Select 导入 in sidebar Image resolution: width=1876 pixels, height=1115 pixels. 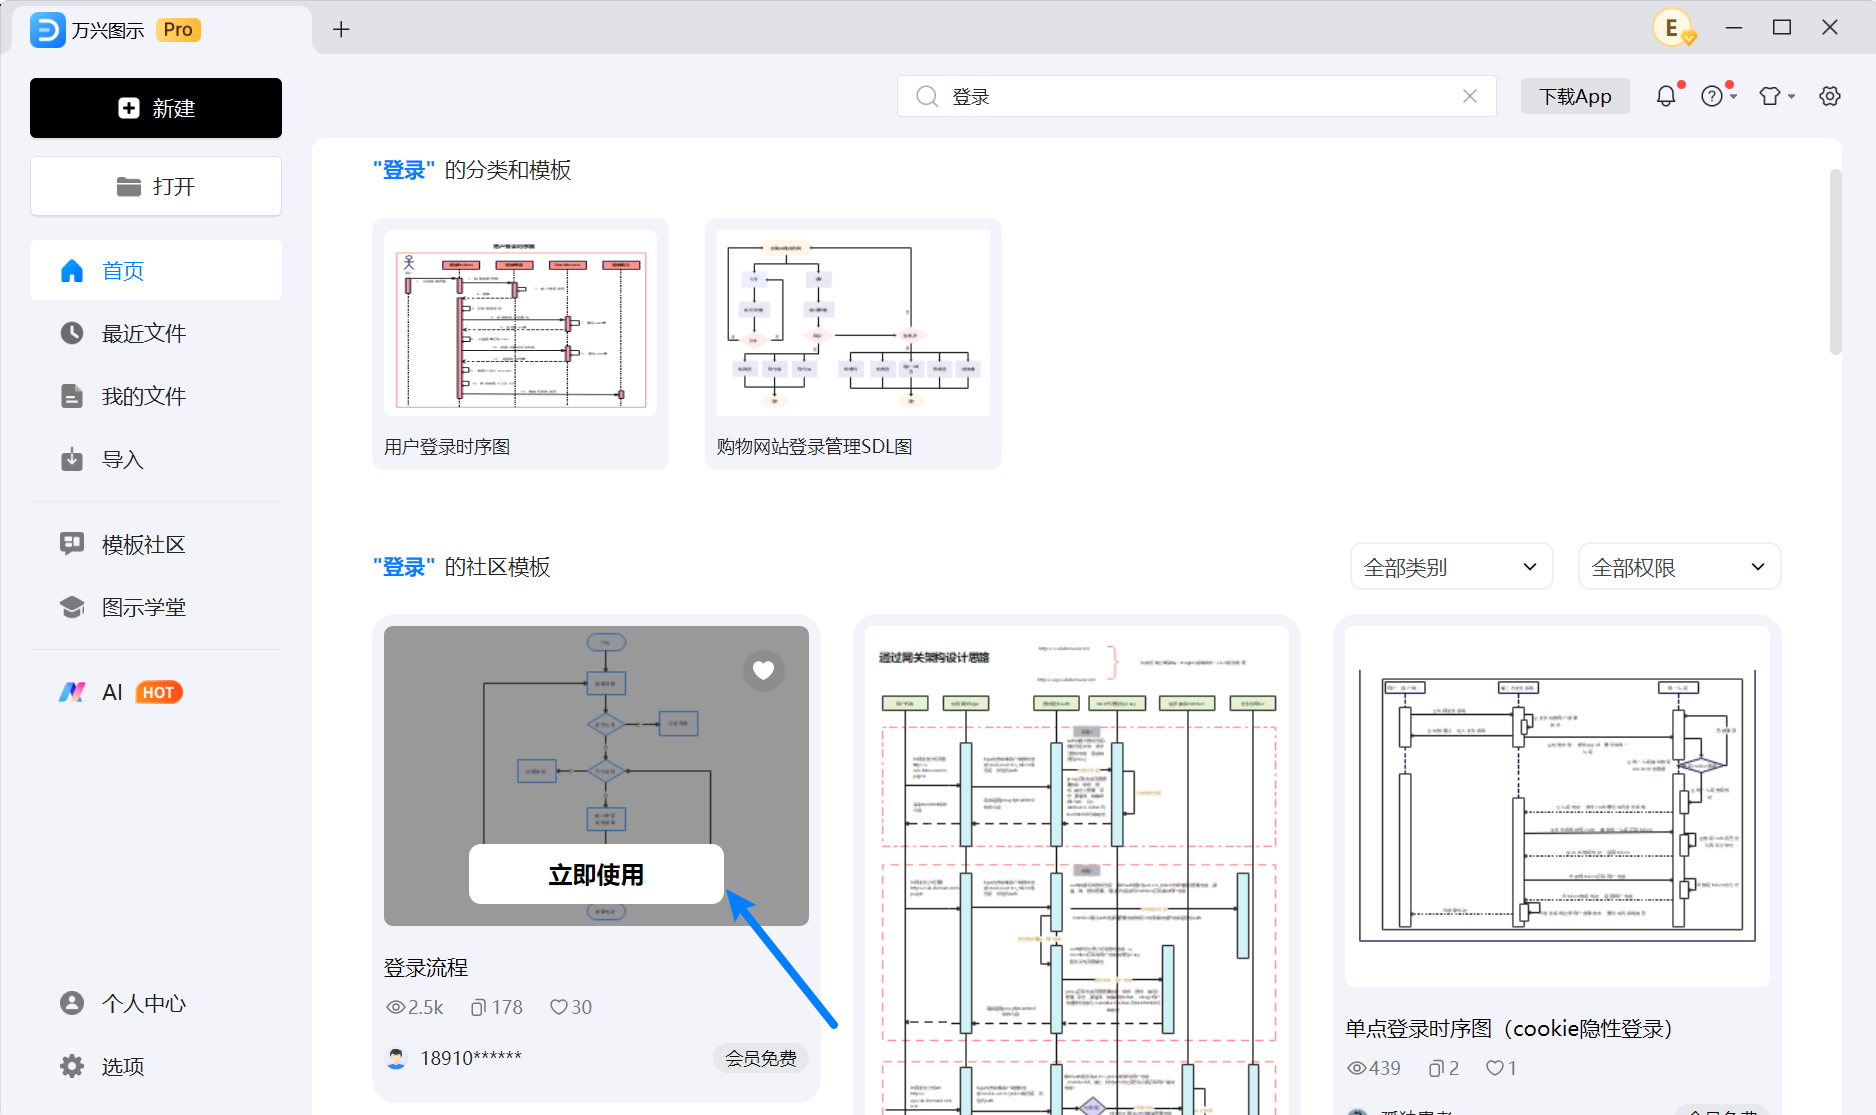coord(156,459)
